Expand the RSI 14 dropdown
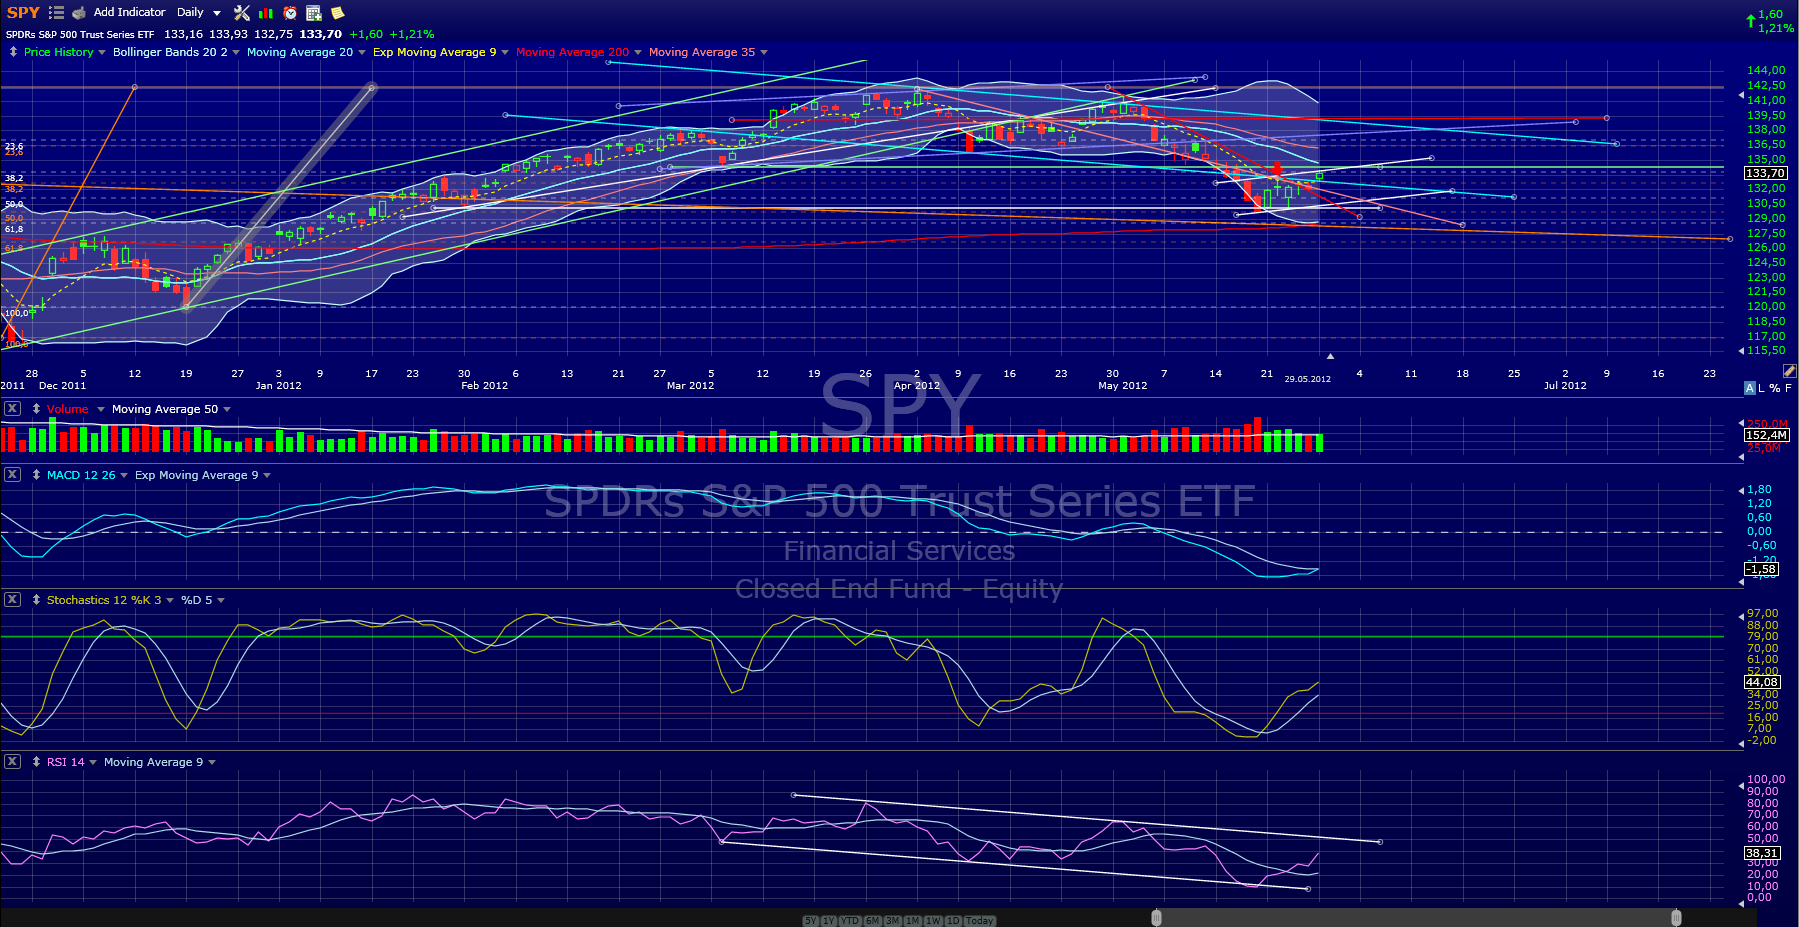 (x=93, y=762)
